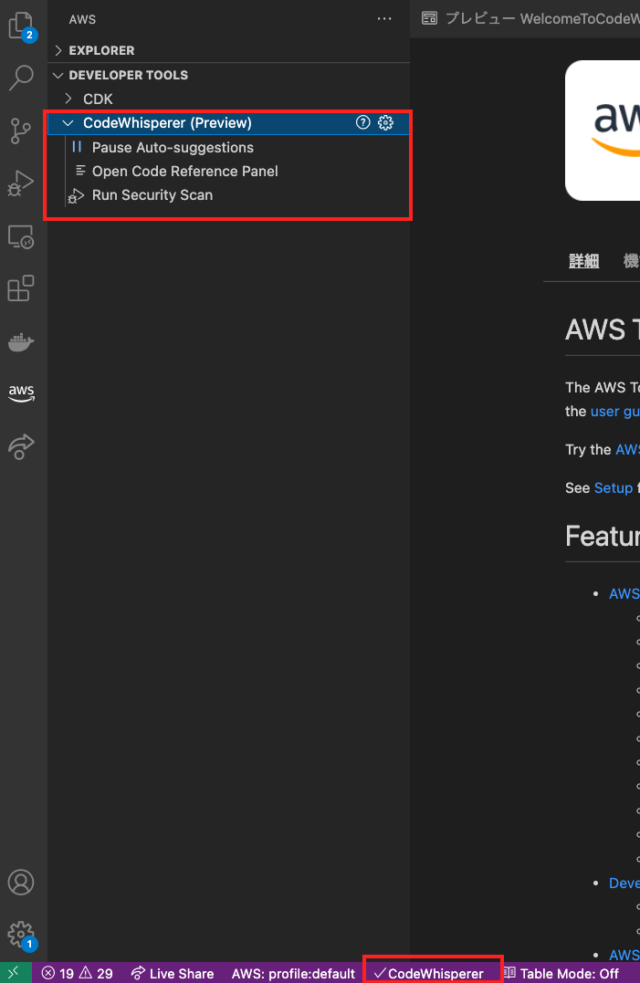Click the preview icon on the editor tab
The width and height of the screenshot is (640, 983).
pyautogui.click(x=429, y=18)
